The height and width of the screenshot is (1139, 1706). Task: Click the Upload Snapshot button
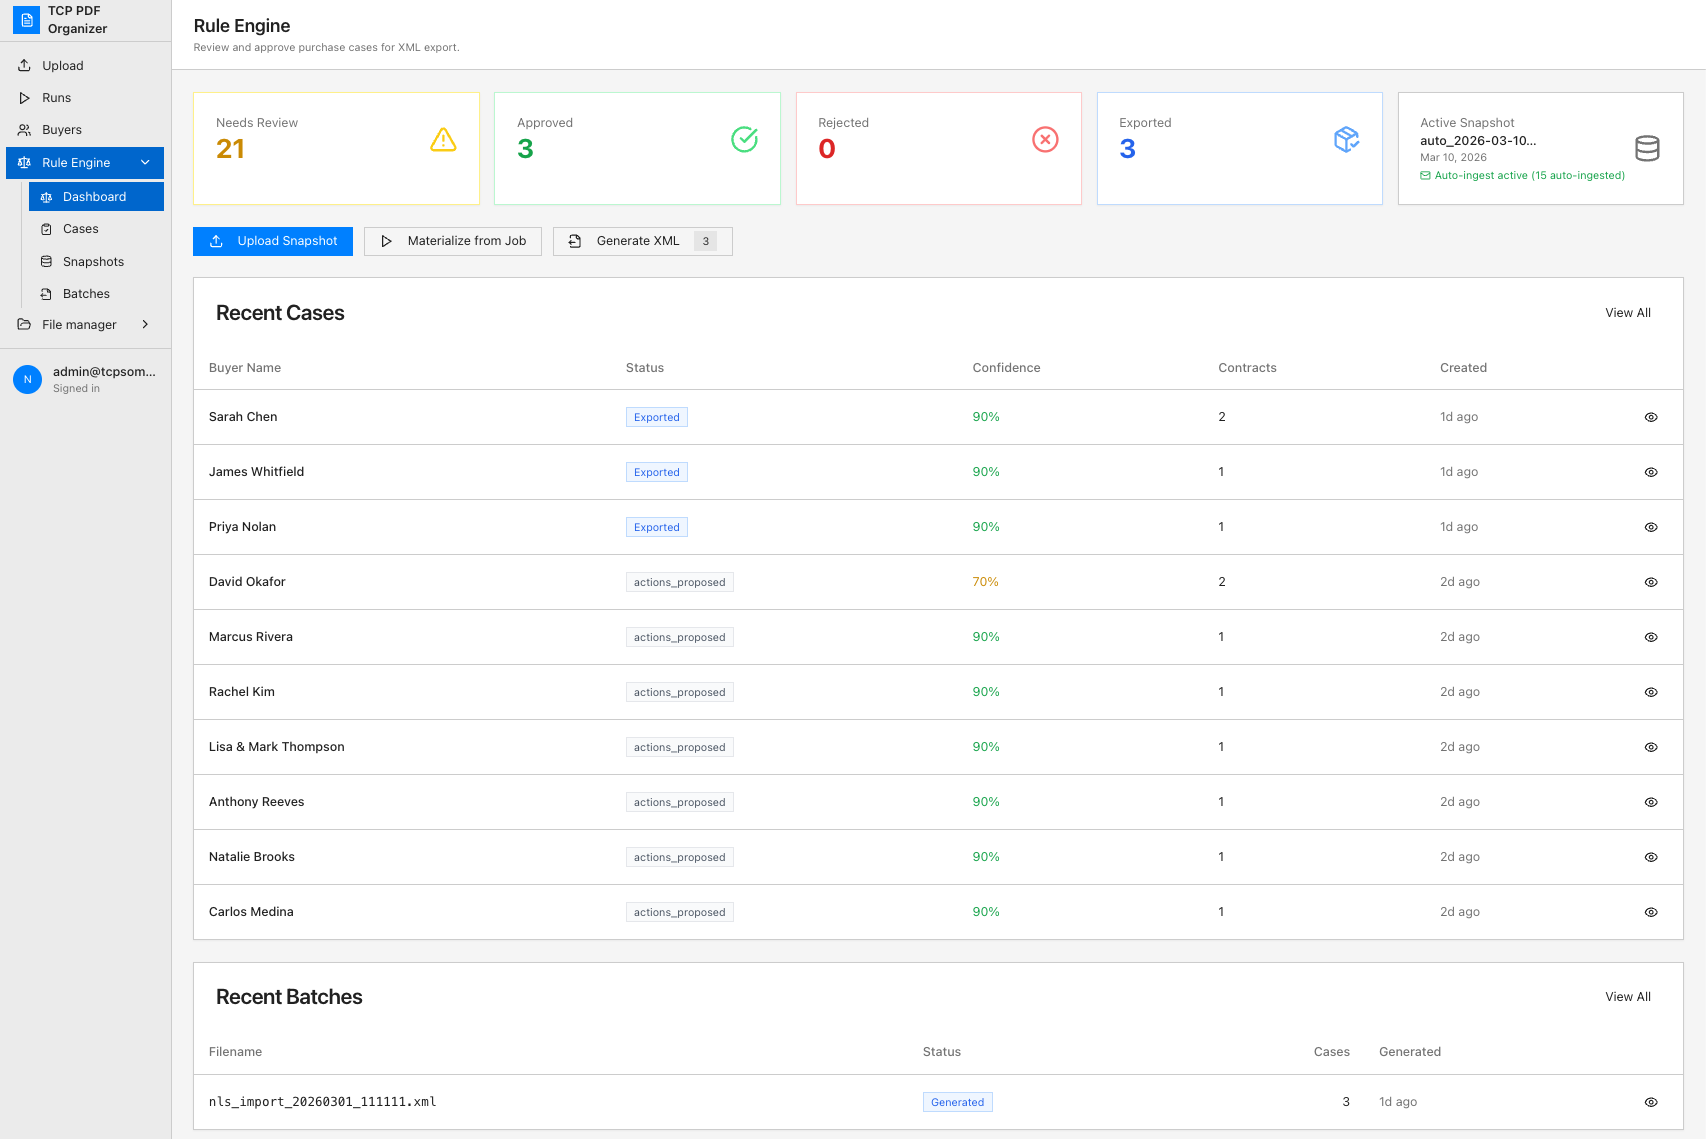coord(273,241)
